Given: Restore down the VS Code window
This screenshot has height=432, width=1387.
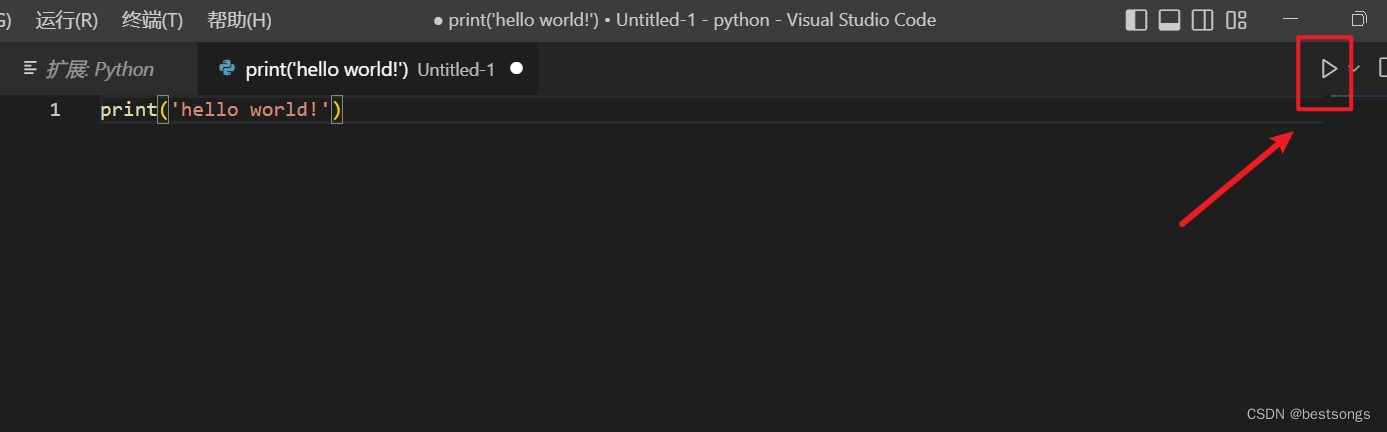Looking at the screenshot, I should tap(1359, 20).
